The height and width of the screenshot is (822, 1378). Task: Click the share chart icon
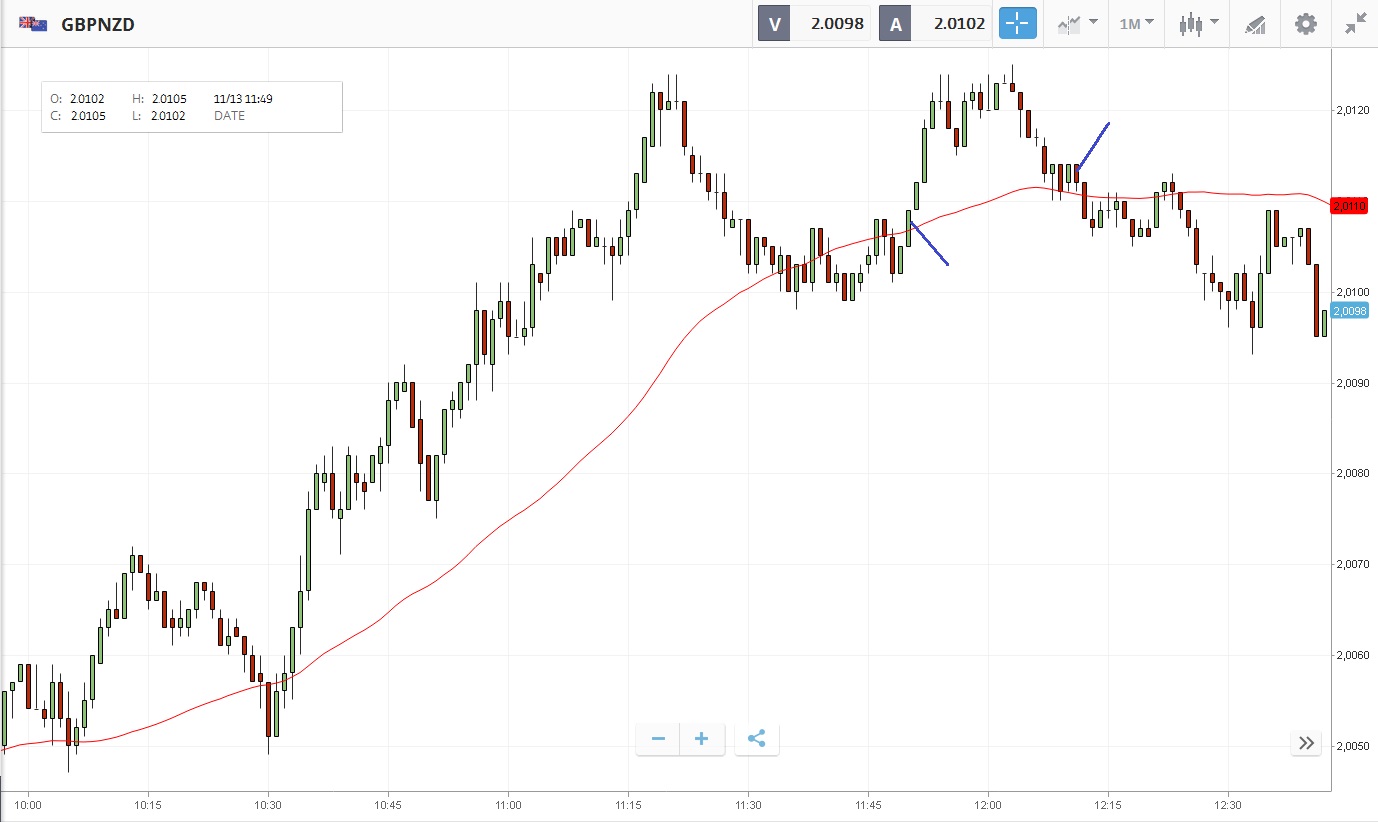756,739
